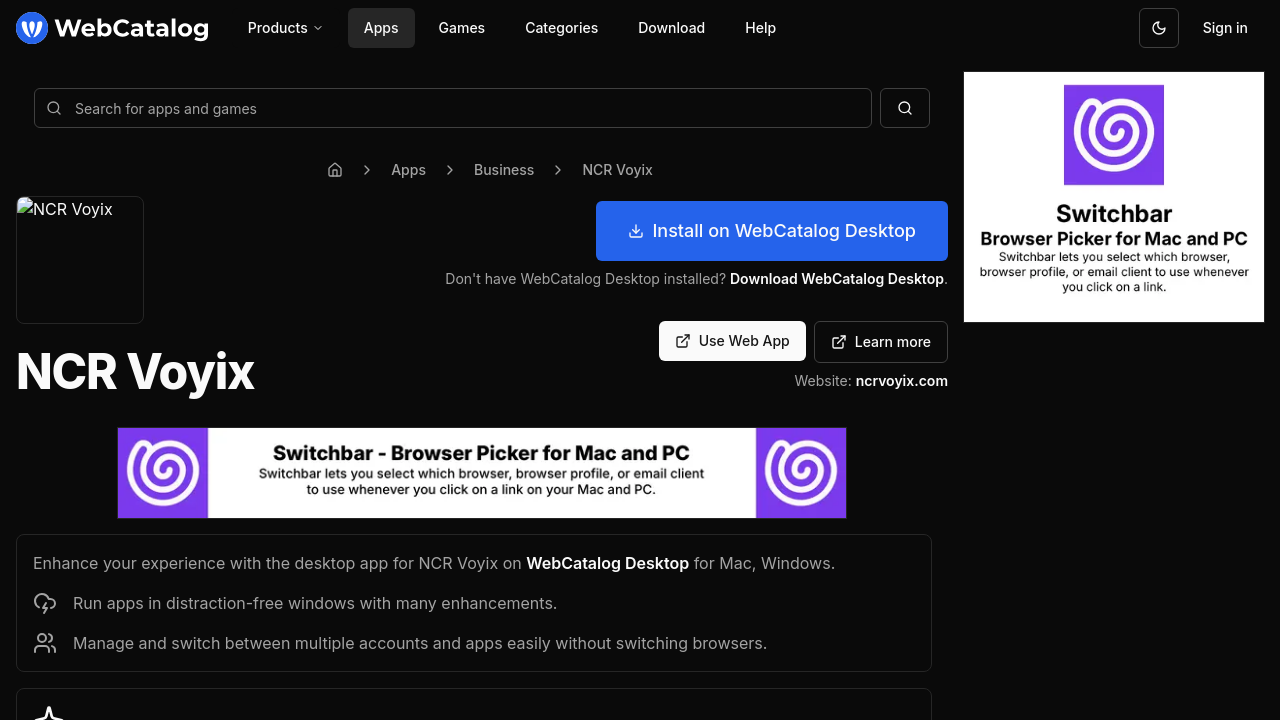The height and width of the screenshot is (720, 1280).
Task: Go to home via breadcrumb house icon
Action: click(x=335, y=170)
